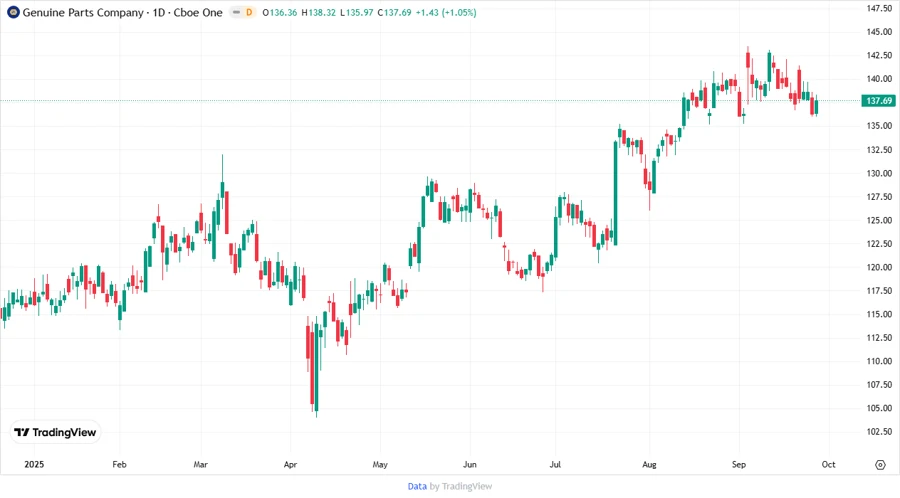Image resolution: width=900 pixels, height=498 pixels.
Task: Click the 115.00 price axis label
Action: point(879,314)
